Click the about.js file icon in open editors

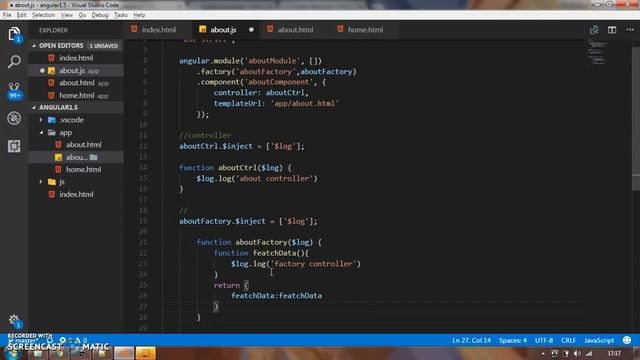(x=51, y=71)
